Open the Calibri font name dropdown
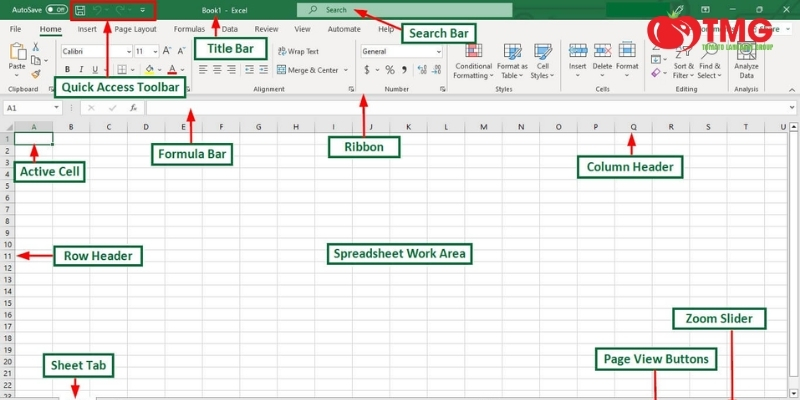Image resolution: width=800 pixels, height=400 pixels. [x=129, y=51]
